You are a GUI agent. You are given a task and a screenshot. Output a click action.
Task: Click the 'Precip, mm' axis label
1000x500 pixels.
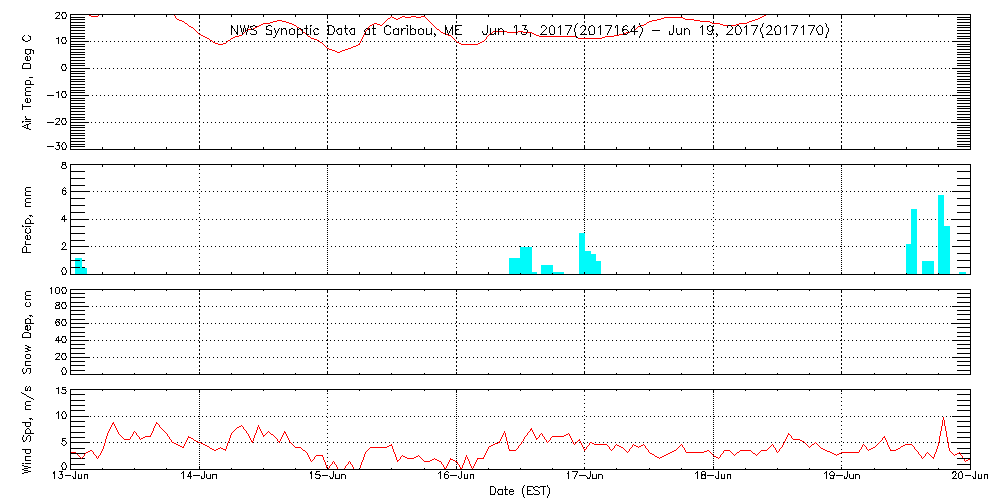tap(28, 217)
